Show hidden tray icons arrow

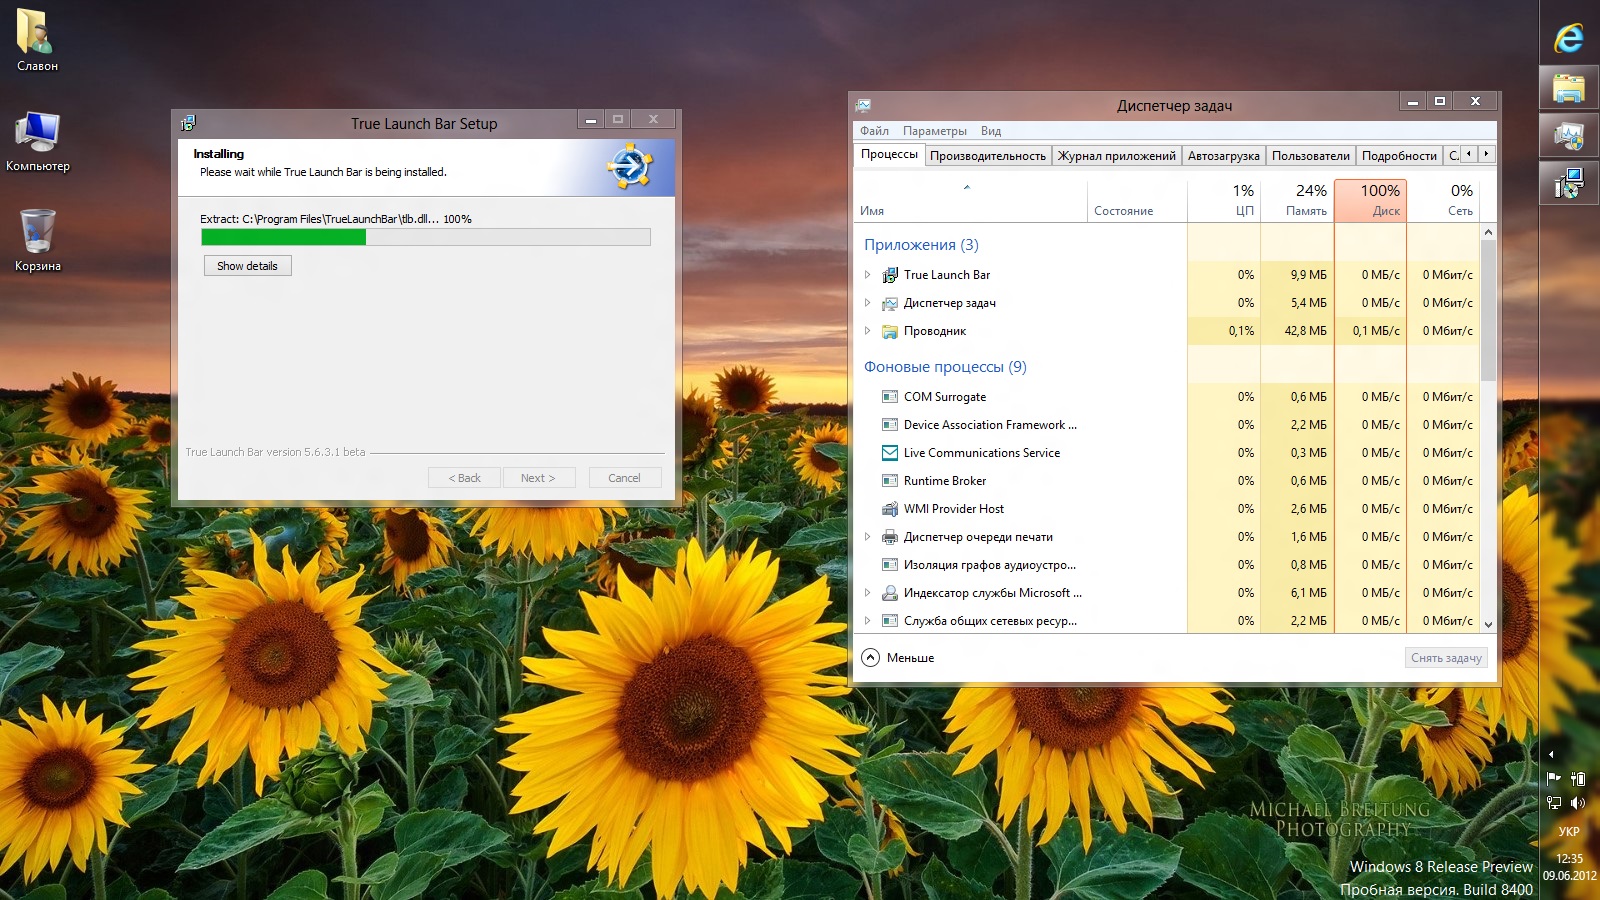pos(1551,755)
